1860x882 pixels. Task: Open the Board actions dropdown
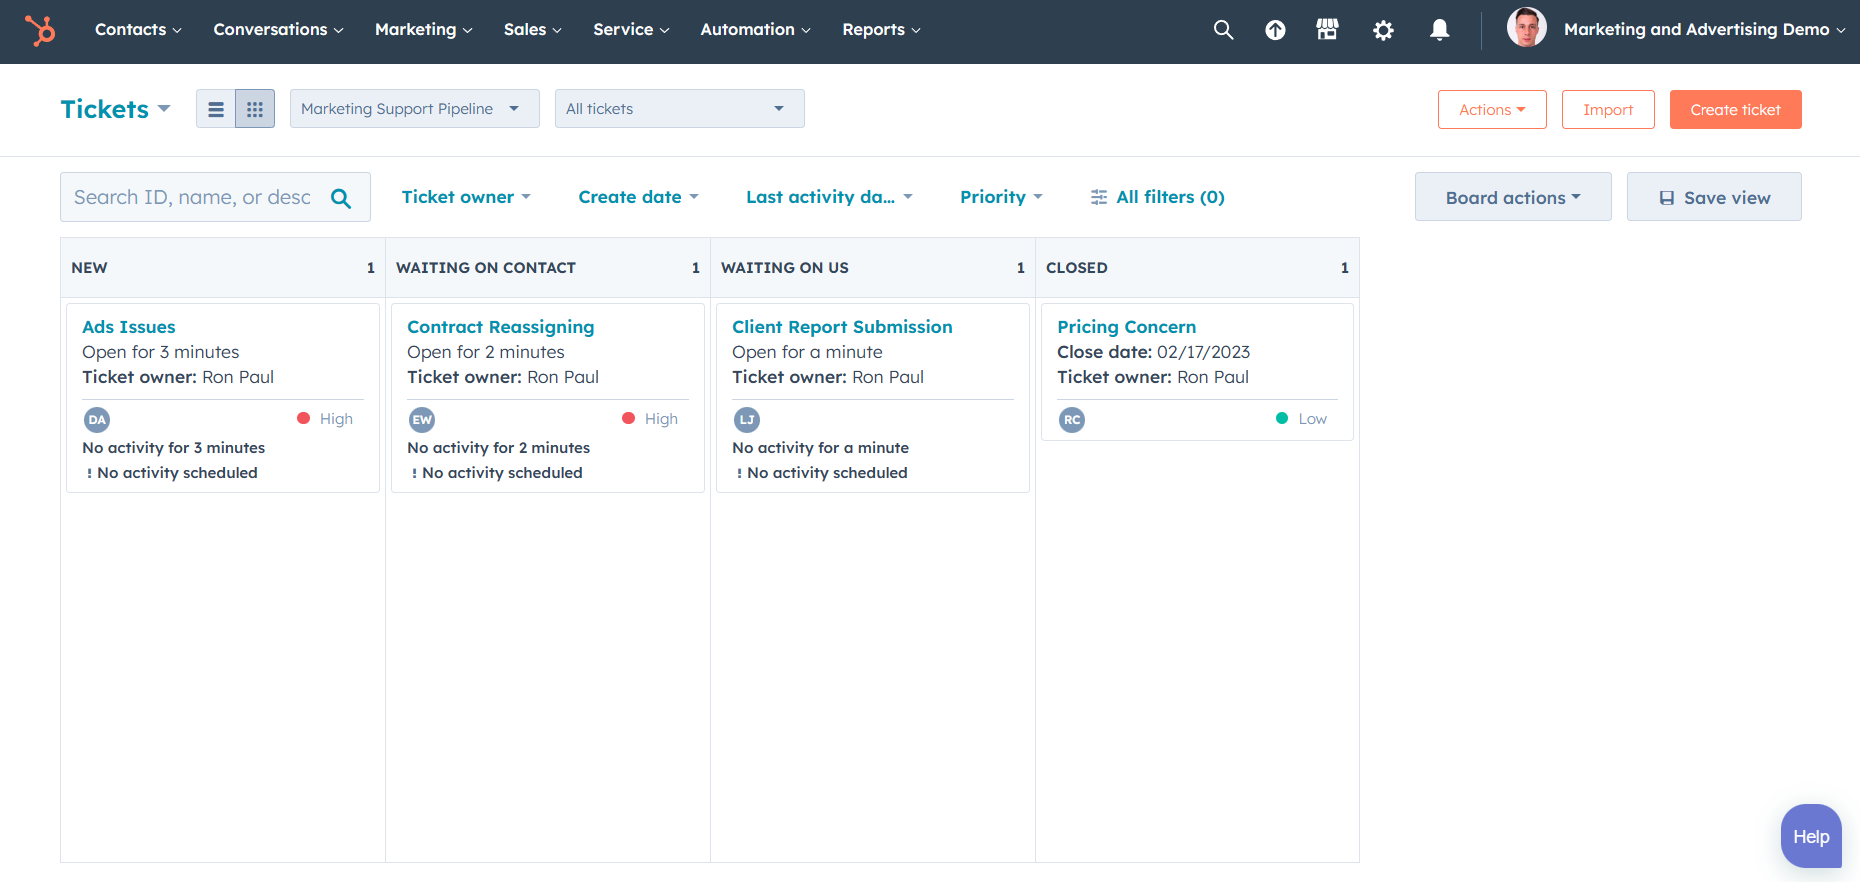pos(1513,197)
